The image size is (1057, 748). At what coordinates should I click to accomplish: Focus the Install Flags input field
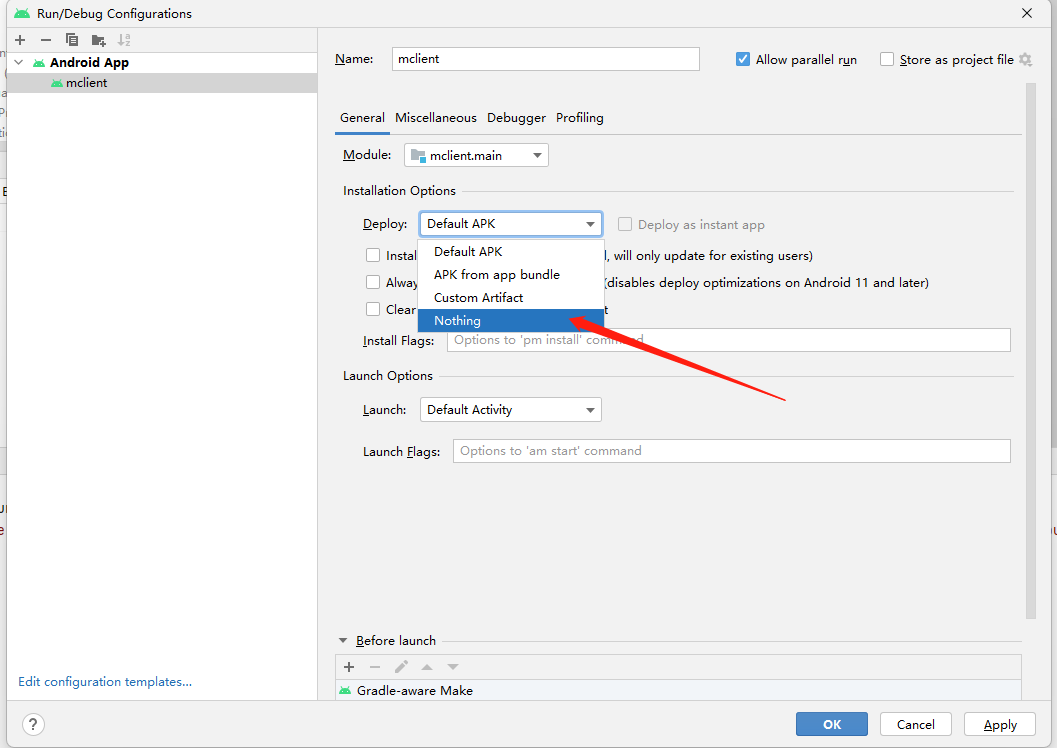pyautogui.click(x=729, y=340)
